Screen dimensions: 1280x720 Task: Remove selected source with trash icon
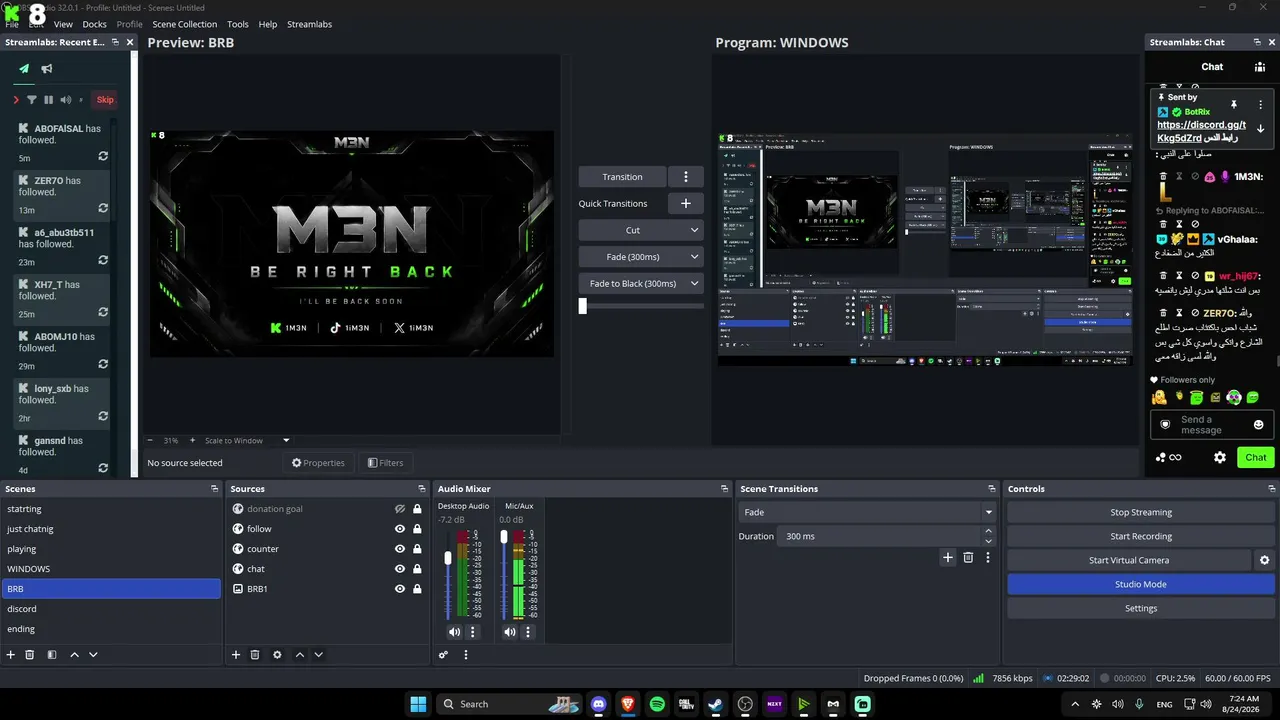[255, 655]
